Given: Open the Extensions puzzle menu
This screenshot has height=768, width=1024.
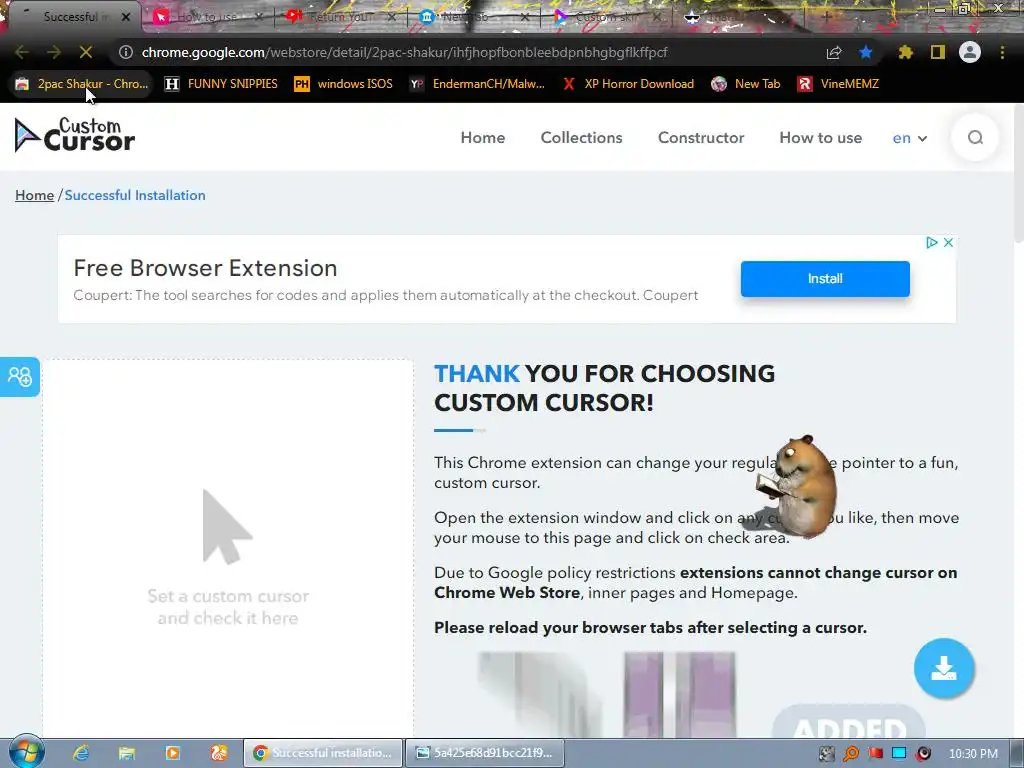Looking at the screenshot, I should (x=906, y=52).
